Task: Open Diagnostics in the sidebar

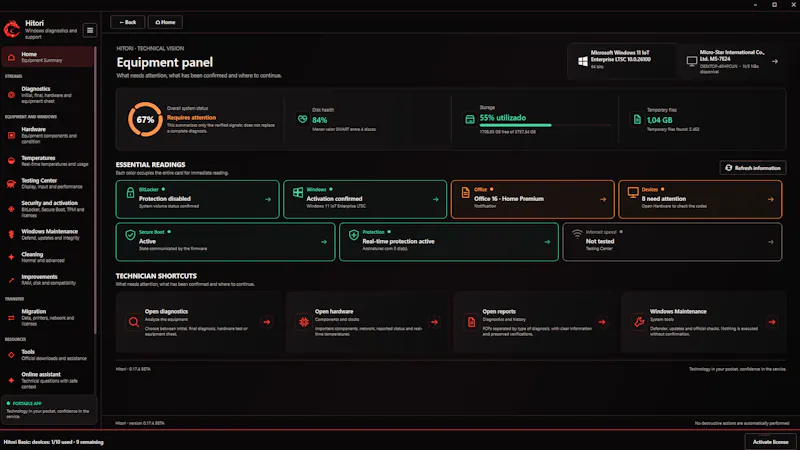Action: click(x=47, y=95)
